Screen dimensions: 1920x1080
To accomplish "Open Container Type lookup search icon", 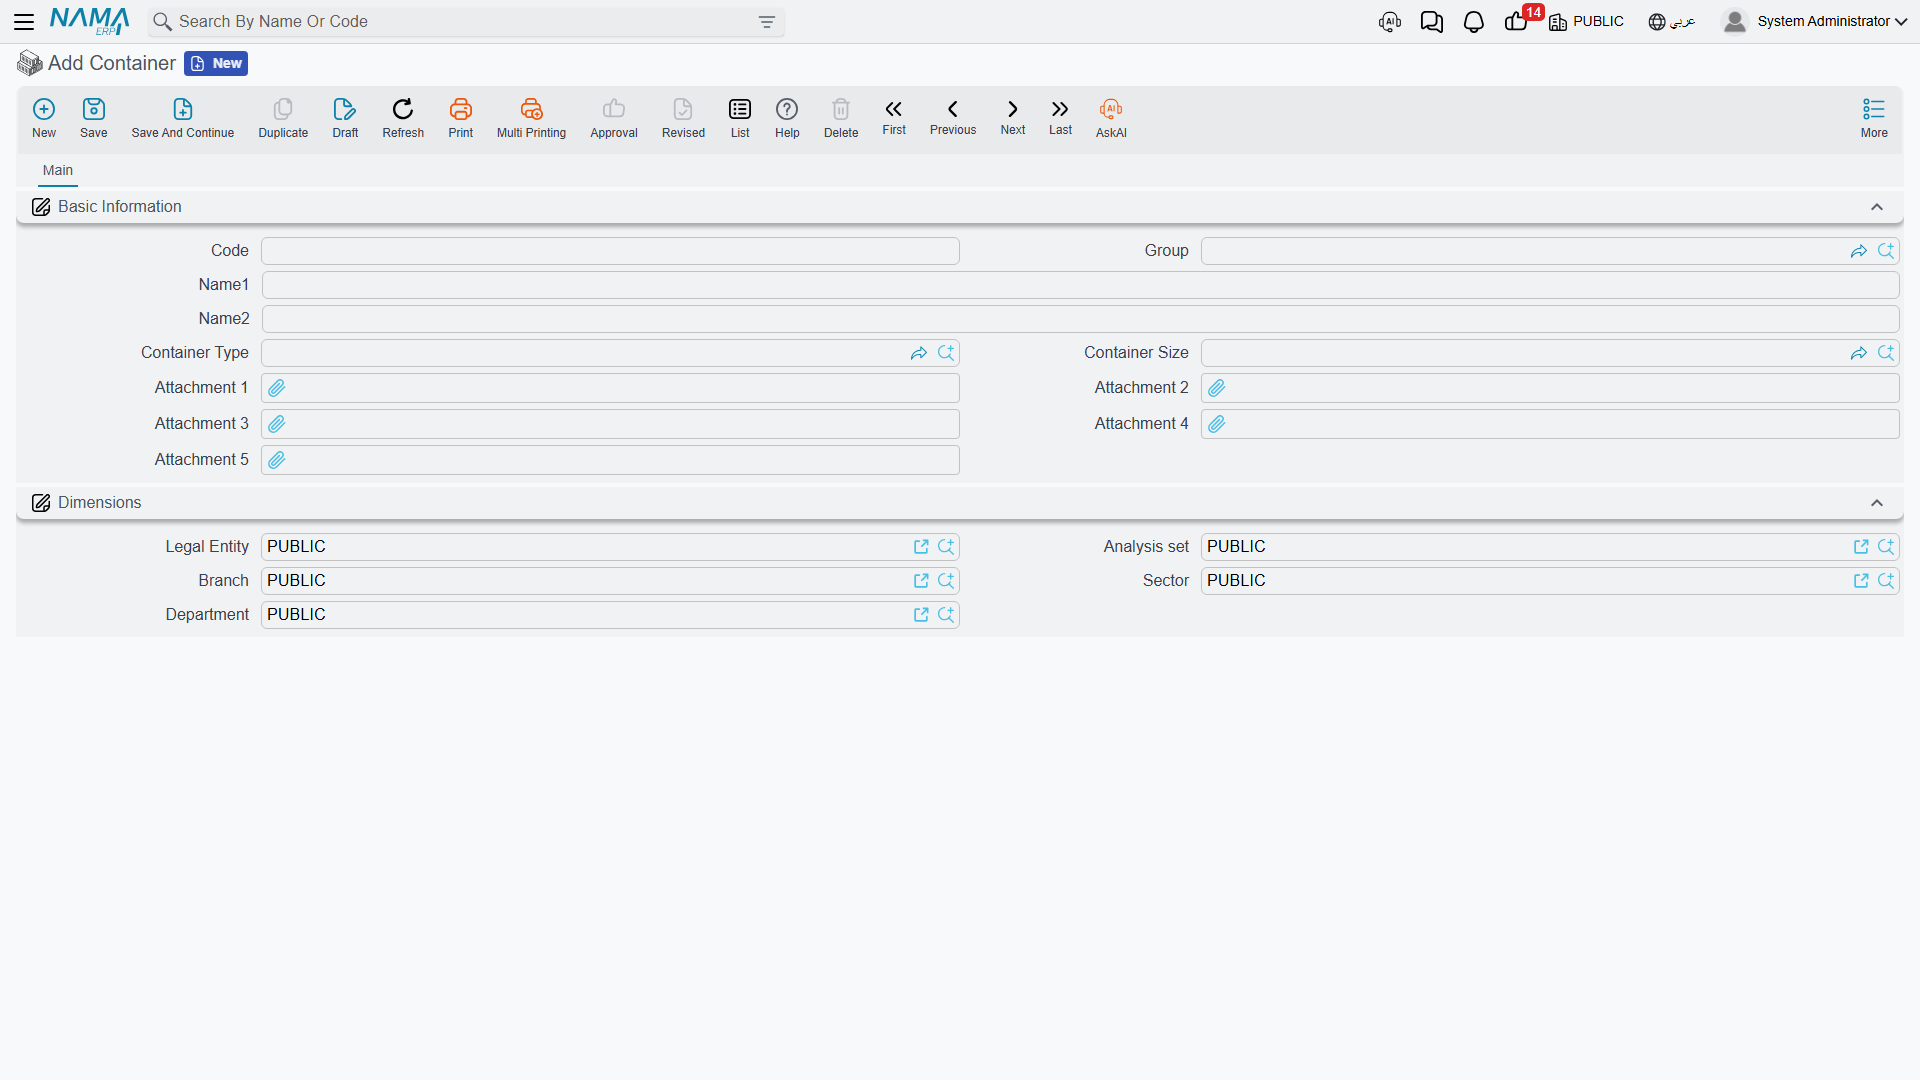I will tap(946, 353).
